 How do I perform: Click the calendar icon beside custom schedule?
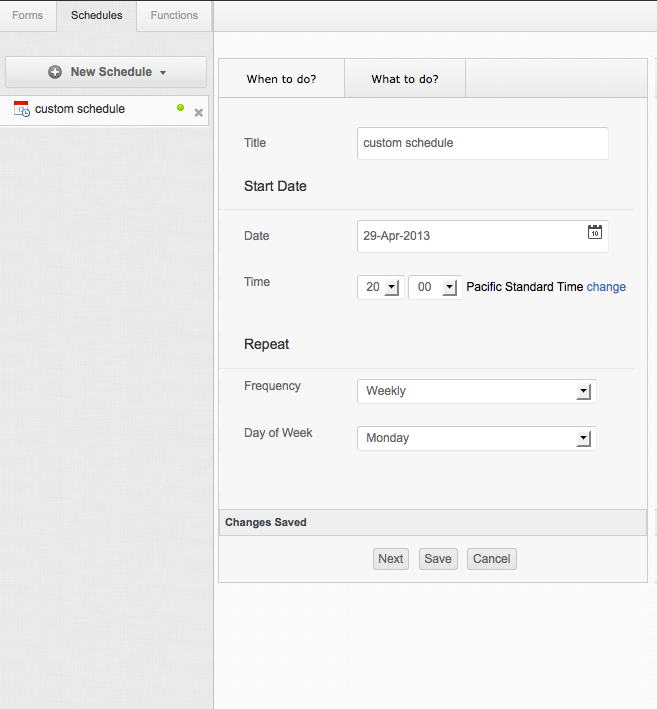21,109
